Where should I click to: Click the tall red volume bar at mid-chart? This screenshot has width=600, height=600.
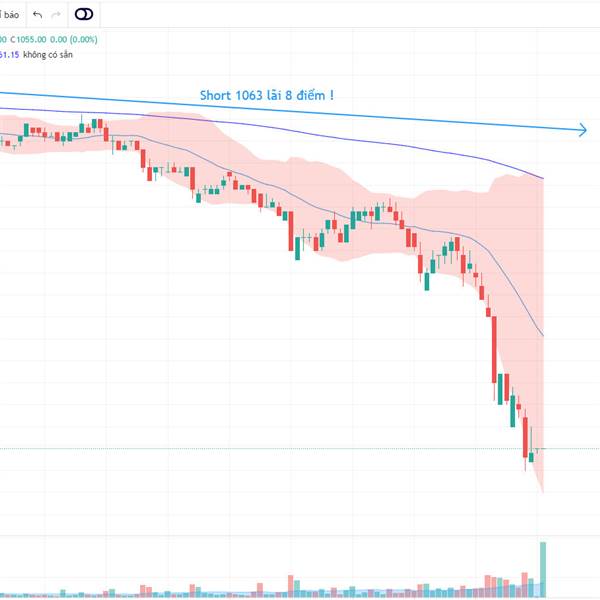290,586
